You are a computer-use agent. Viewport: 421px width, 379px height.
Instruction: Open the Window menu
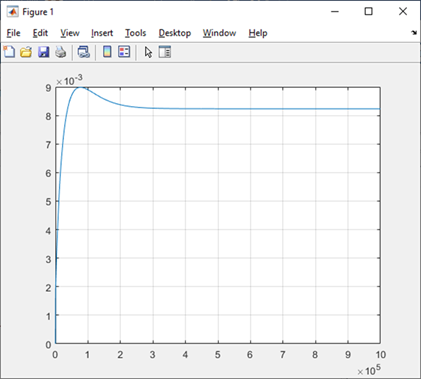[x=219, y=33]
